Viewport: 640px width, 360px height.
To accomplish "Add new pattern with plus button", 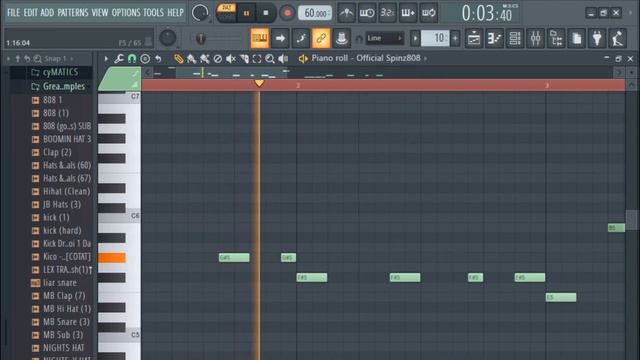I will coord(455,38).
